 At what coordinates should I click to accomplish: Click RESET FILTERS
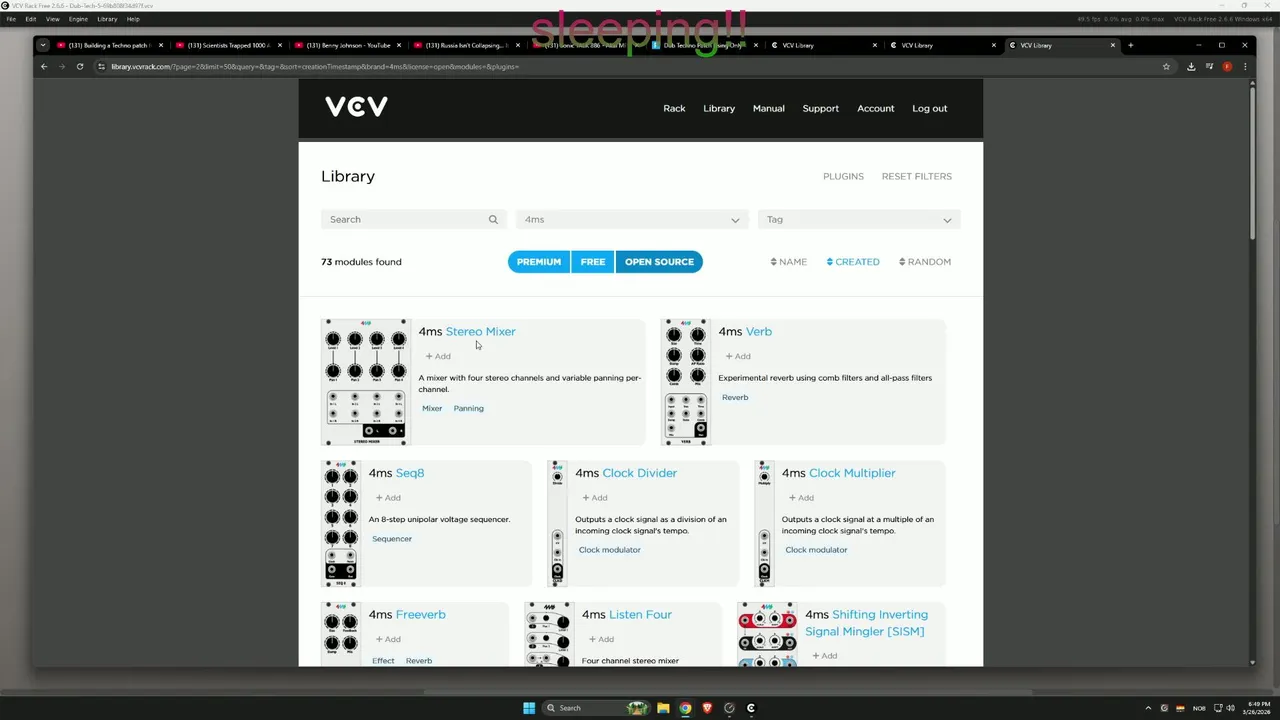pos(916,176)
